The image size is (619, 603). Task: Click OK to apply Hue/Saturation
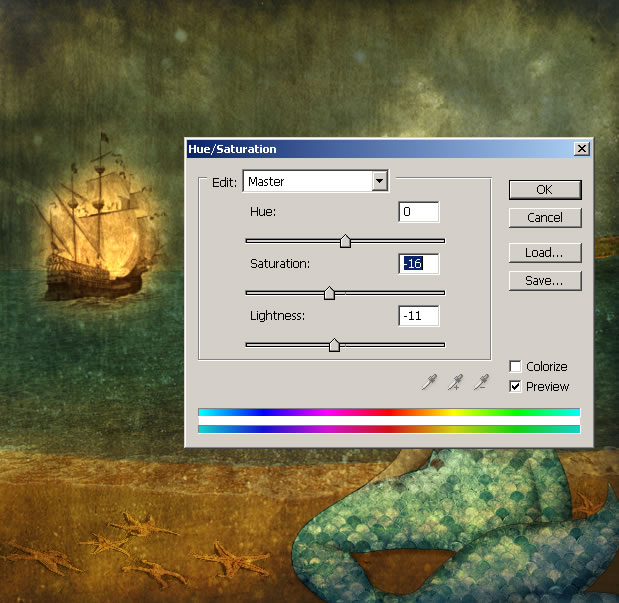[545, 190]
